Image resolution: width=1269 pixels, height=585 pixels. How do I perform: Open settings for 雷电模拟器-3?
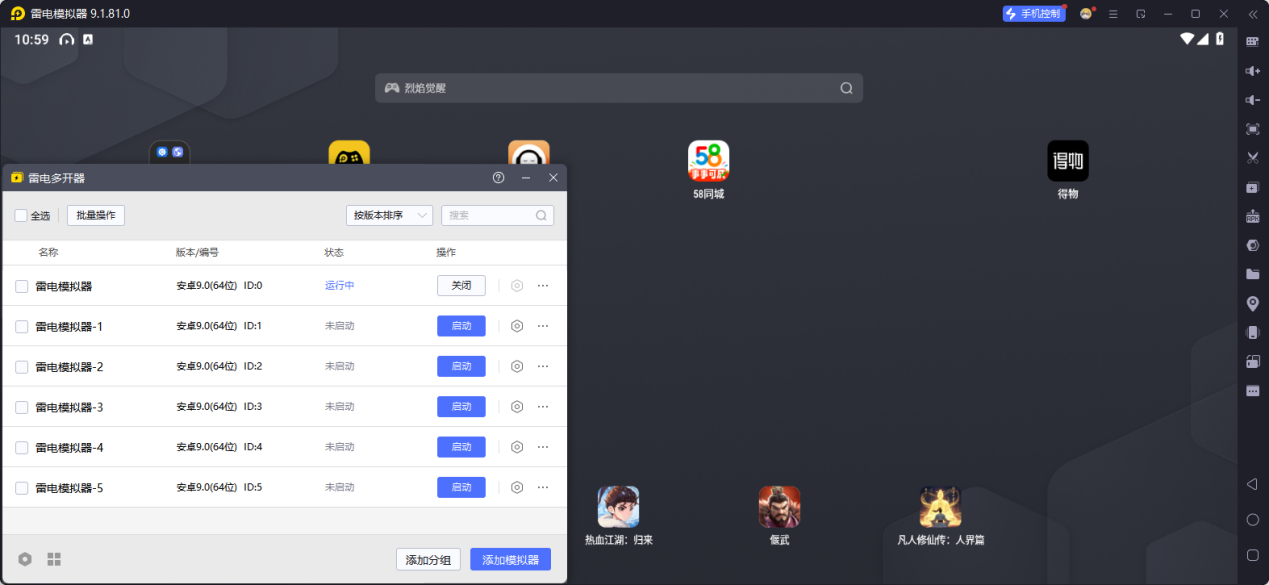517,406
